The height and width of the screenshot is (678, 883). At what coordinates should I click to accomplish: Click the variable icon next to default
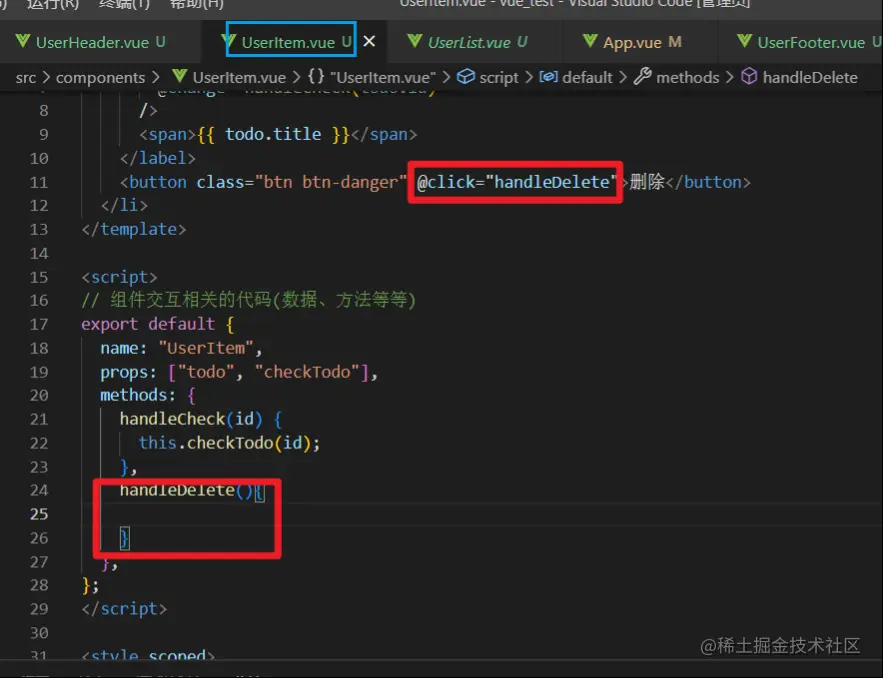tap(548, 77)
